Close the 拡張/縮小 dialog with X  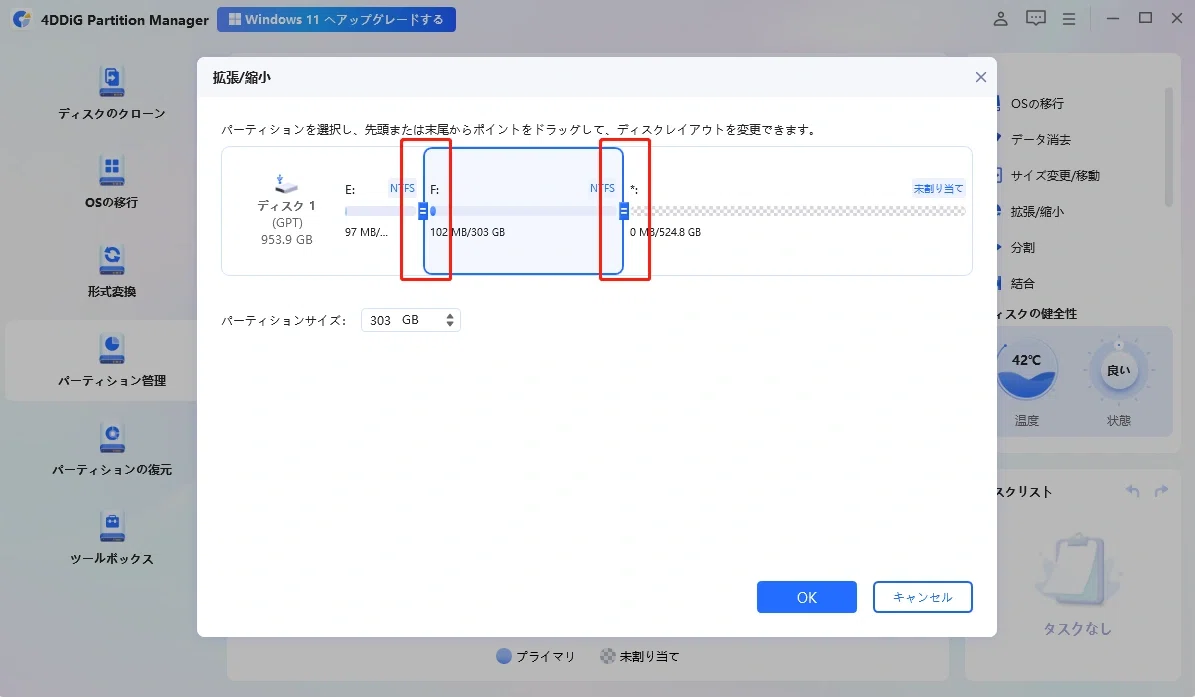(x=980, y=77)
